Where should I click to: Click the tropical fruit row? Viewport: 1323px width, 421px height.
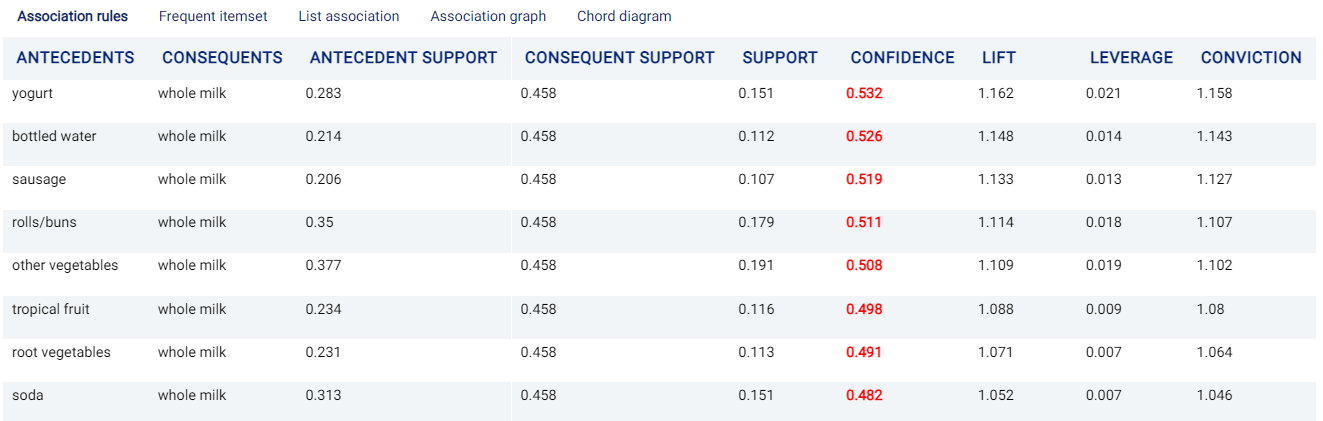coord(659,310)
